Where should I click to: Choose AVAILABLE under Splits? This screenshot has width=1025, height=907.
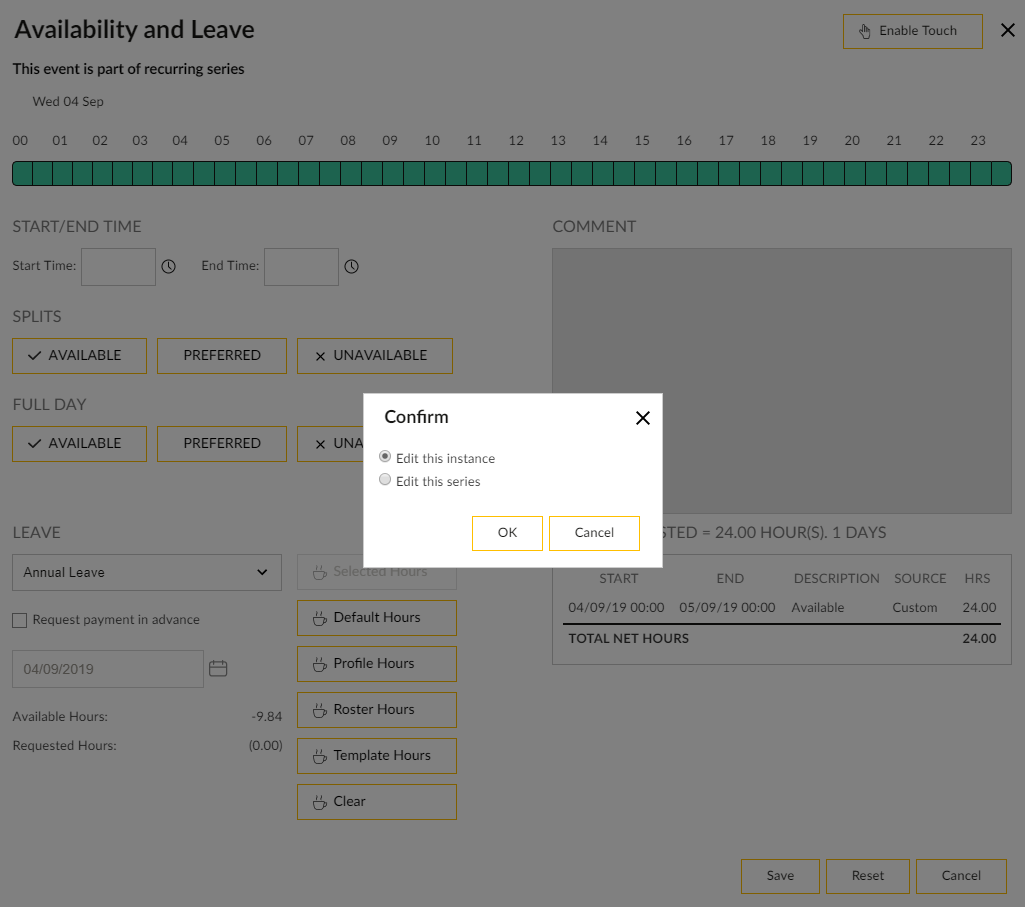click(79, 356)
